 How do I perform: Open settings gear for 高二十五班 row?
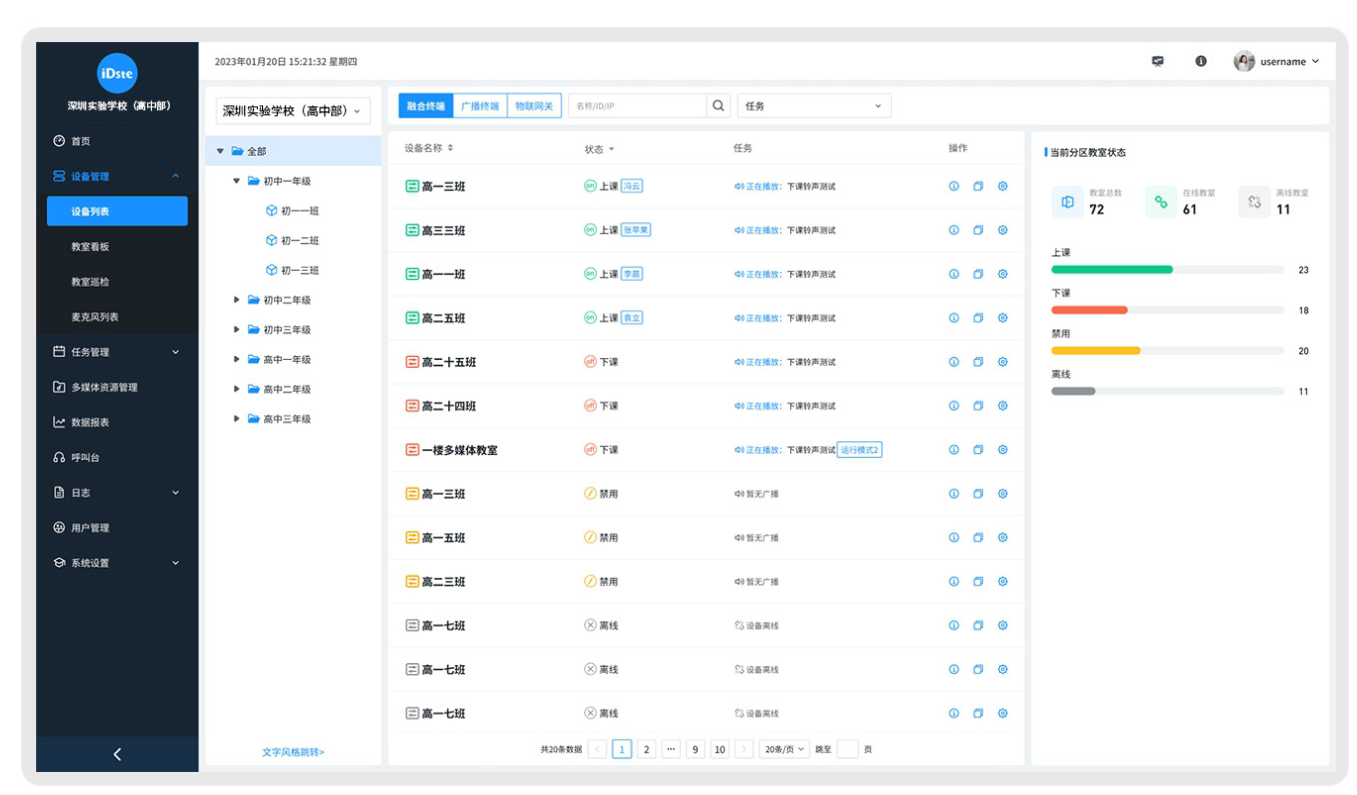(1003, 362)
